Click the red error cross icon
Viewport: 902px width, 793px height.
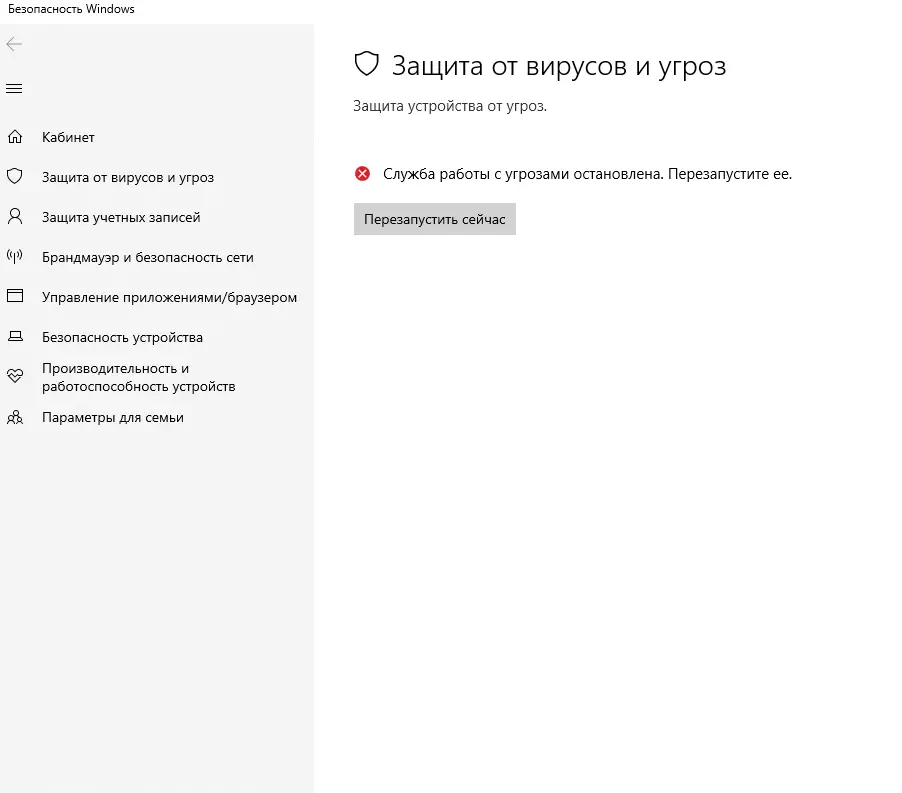(362, 174)
